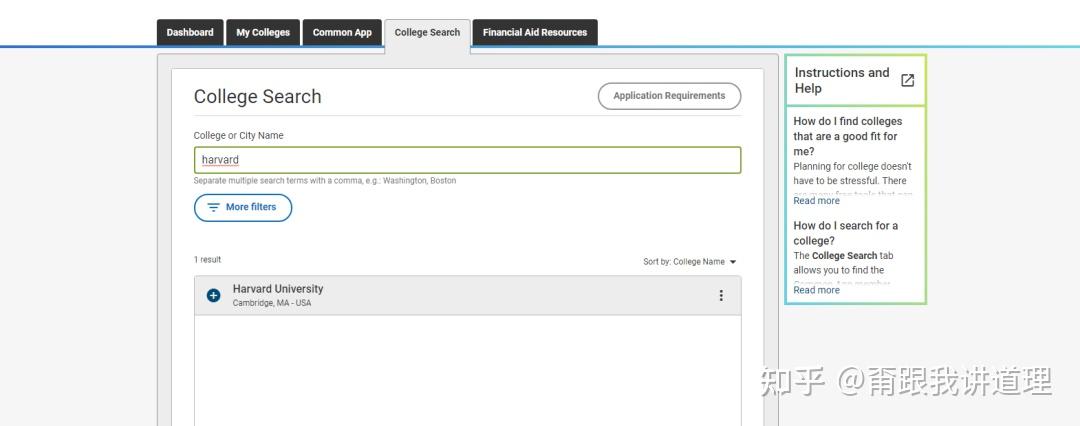Click the Harvard University result name
1080x426 pixels.
pos(278,289)
